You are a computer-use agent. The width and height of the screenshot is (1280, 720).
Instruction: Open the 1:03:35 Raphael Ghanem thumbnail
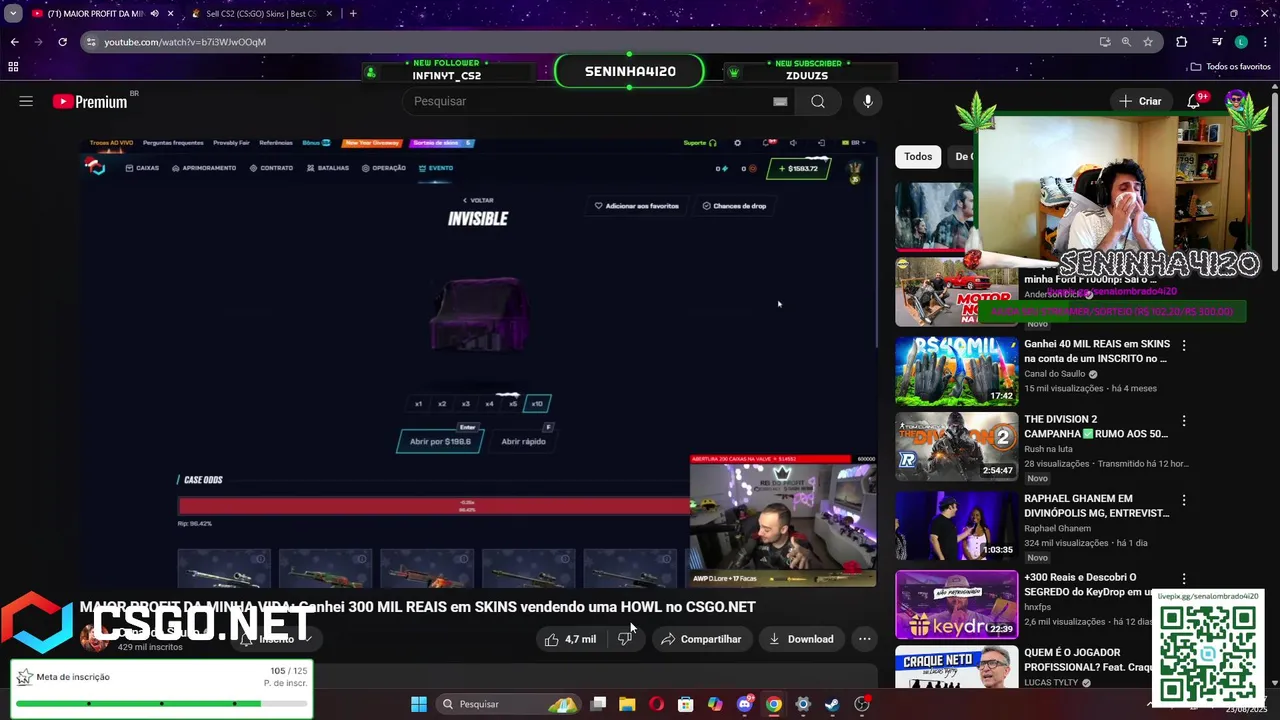(956, 526)
